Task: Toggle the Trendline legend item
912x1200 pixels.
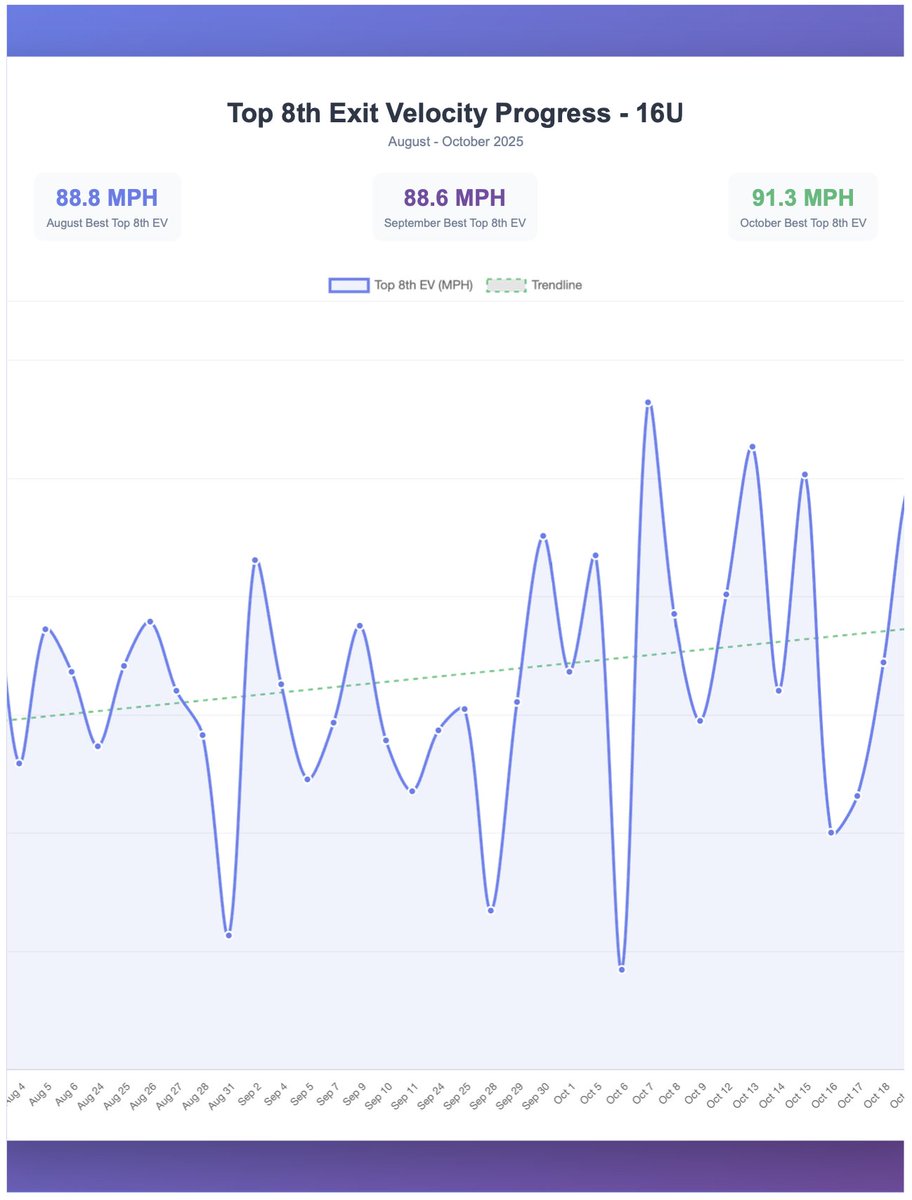Action: tap(534, 285)
